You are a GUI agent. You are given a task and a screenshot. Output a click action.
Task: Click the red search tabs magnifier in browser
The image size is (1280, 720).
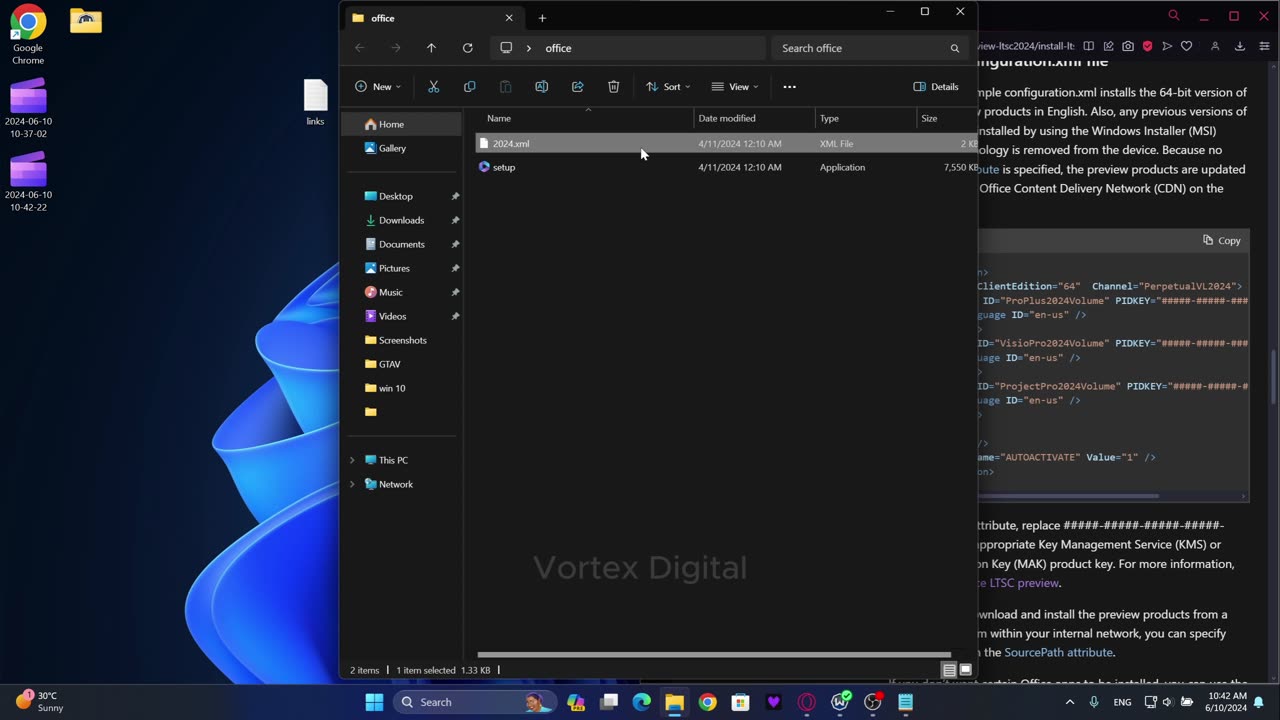(1174, 15)
